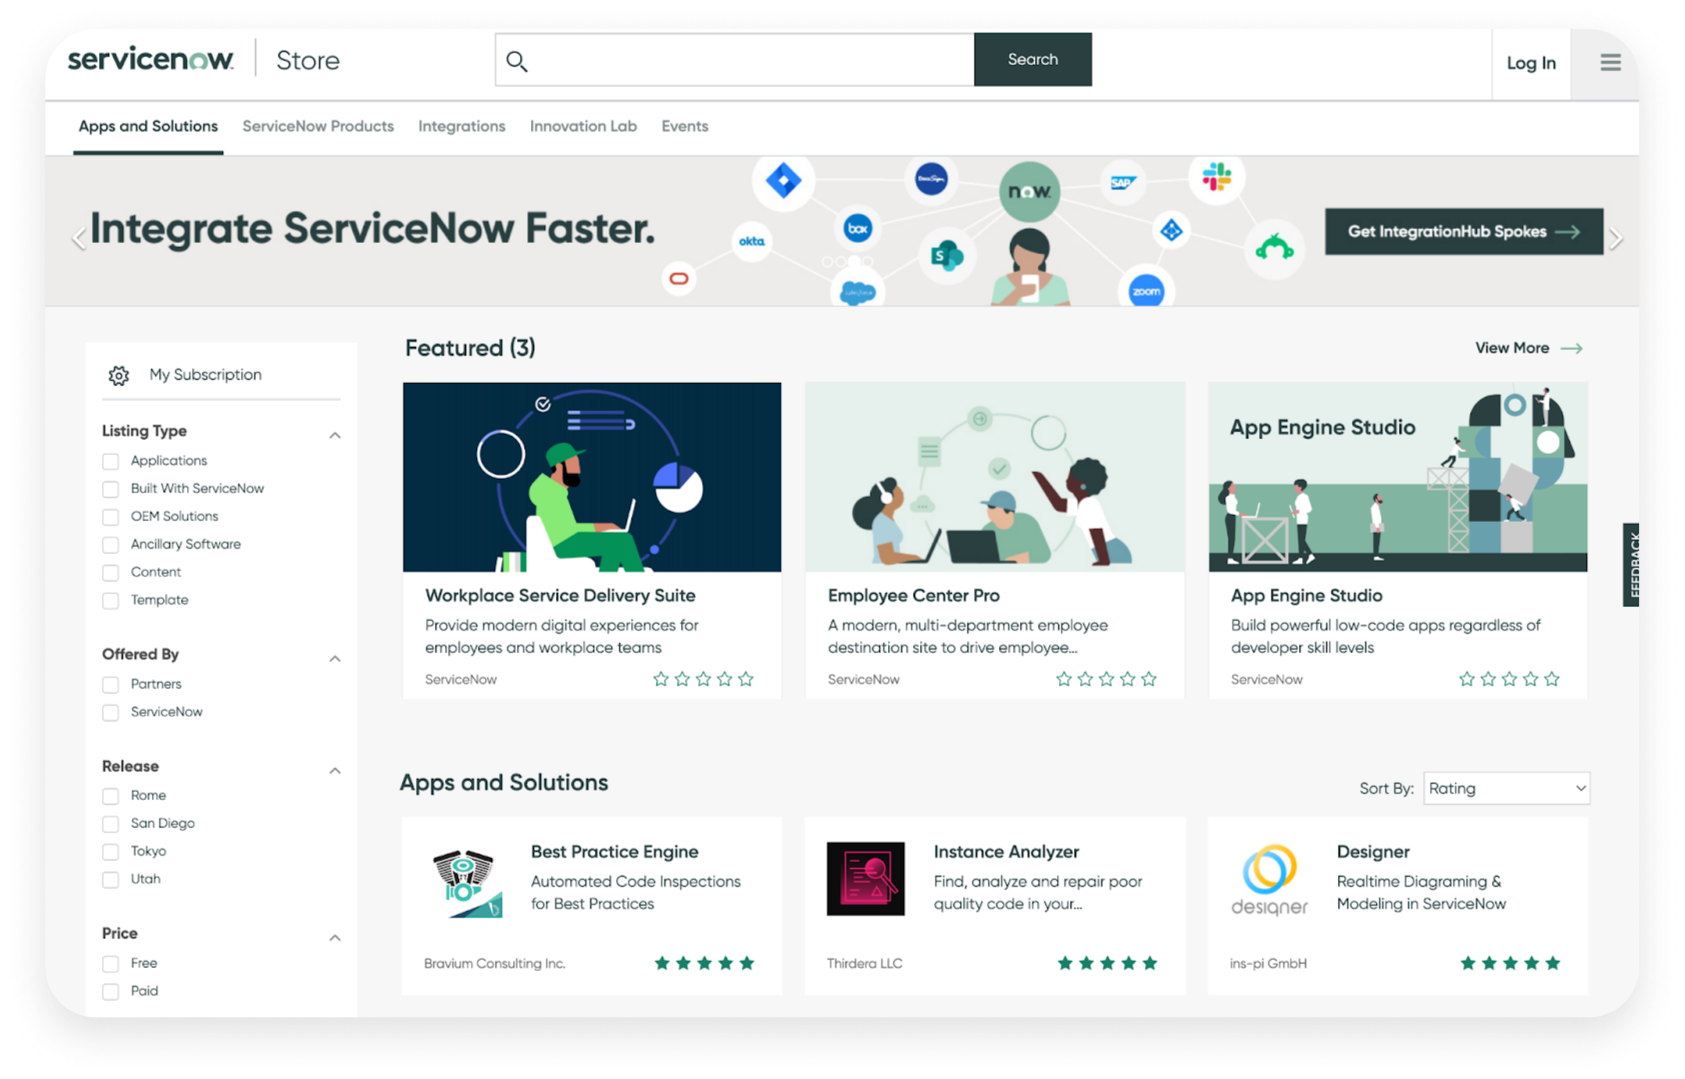Select the Jira icon in the banner graphic
Image resolution: width=1685 pixels, height=1079 pixels.
[783, 181]
